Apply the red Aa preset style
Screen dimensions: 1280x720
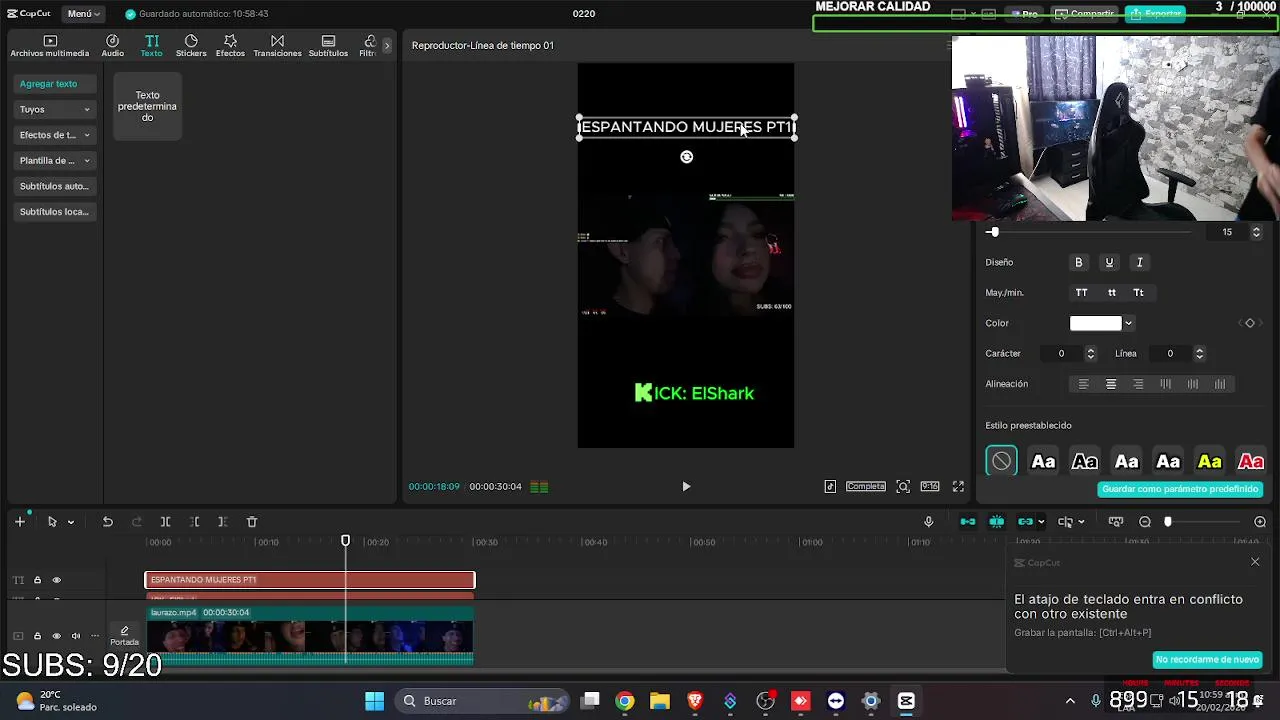pos(1251,461)
